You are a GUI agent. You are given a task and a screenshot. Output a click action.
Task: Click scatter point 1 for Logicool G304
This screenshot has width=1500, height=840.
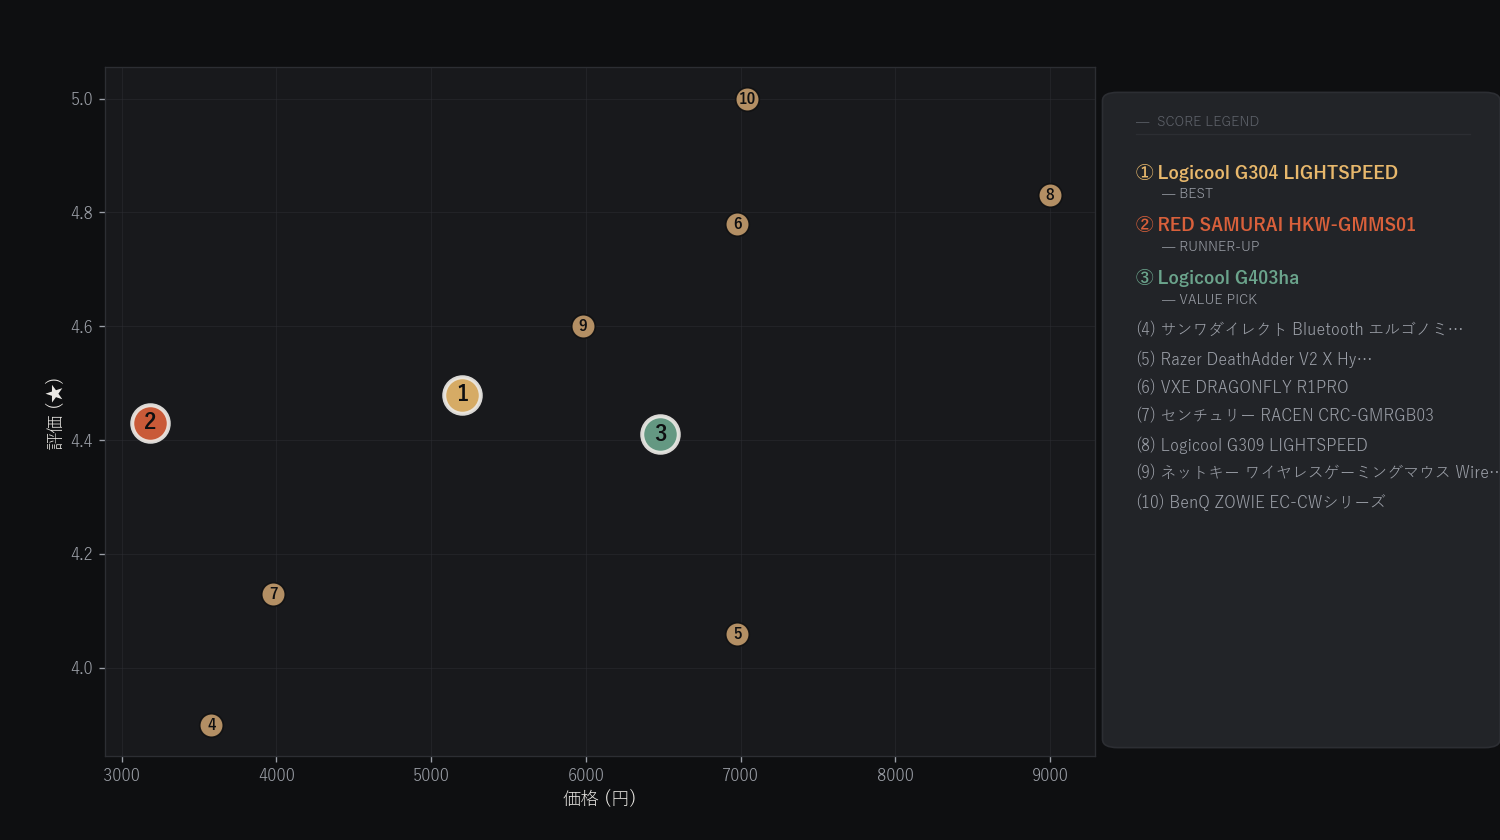click(462, 395)
